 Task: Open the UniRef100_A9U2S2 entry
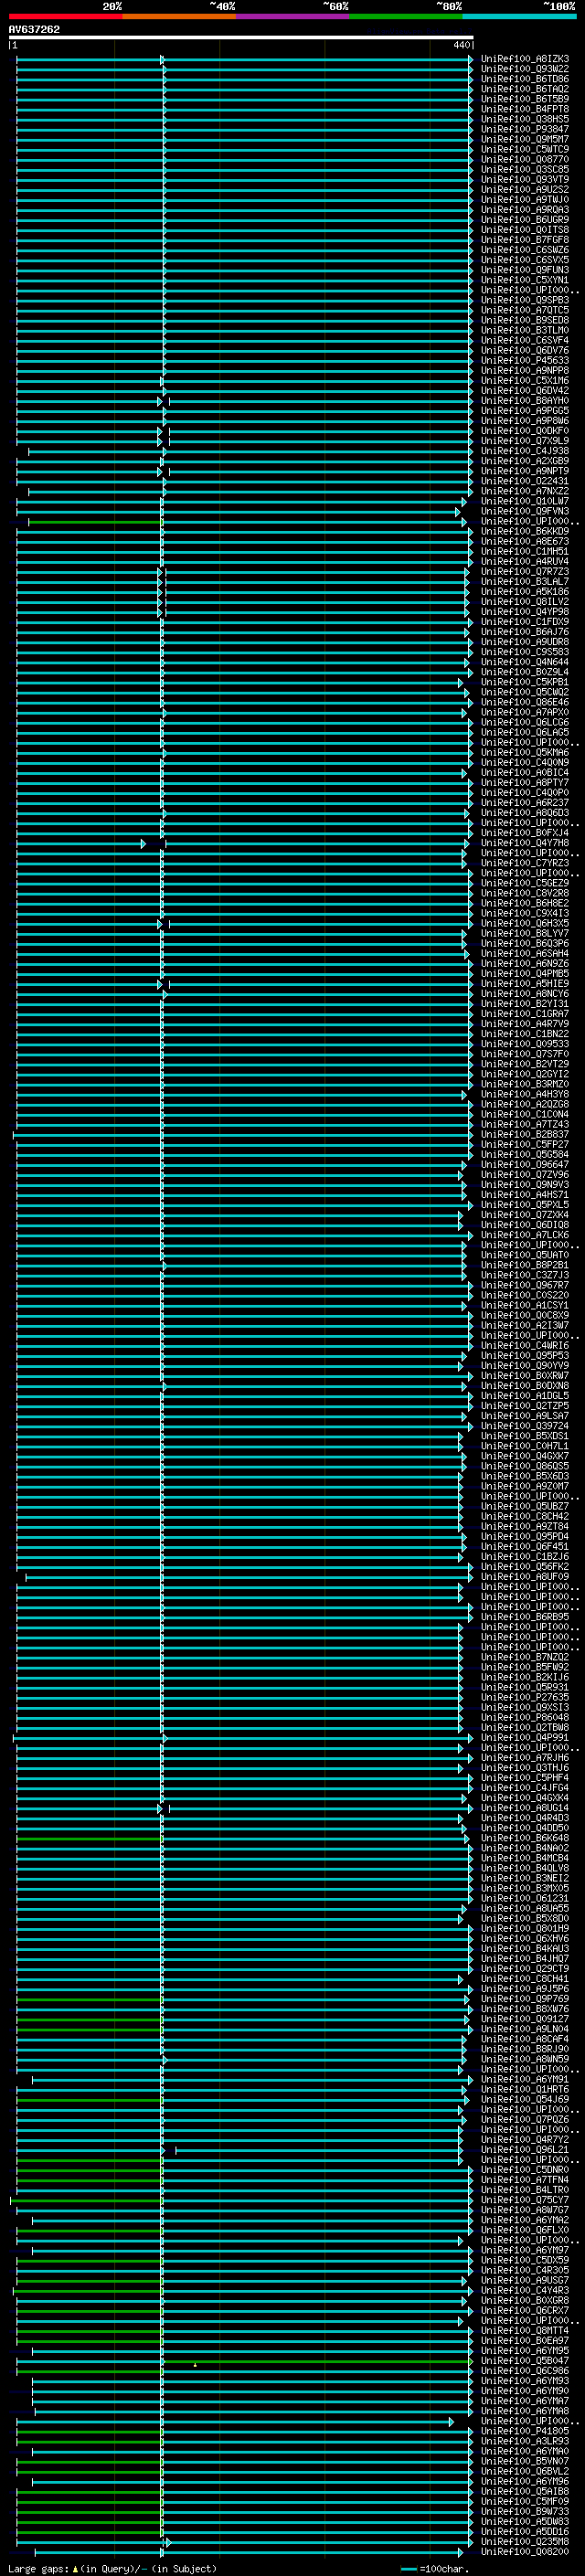[525, 189]
